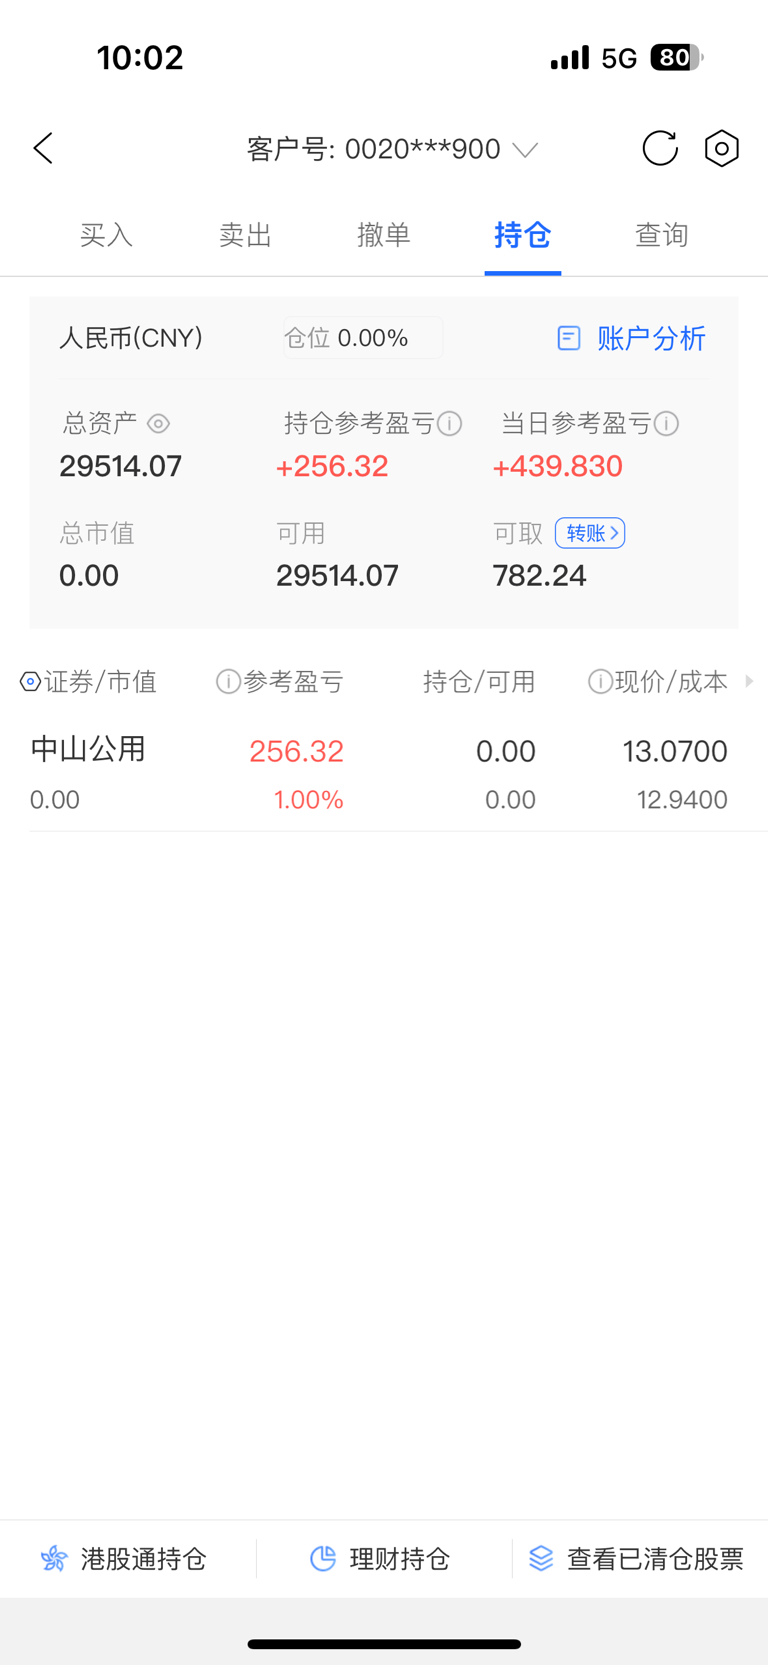Open the 仓位 0.00% selector box

[363, 338]
